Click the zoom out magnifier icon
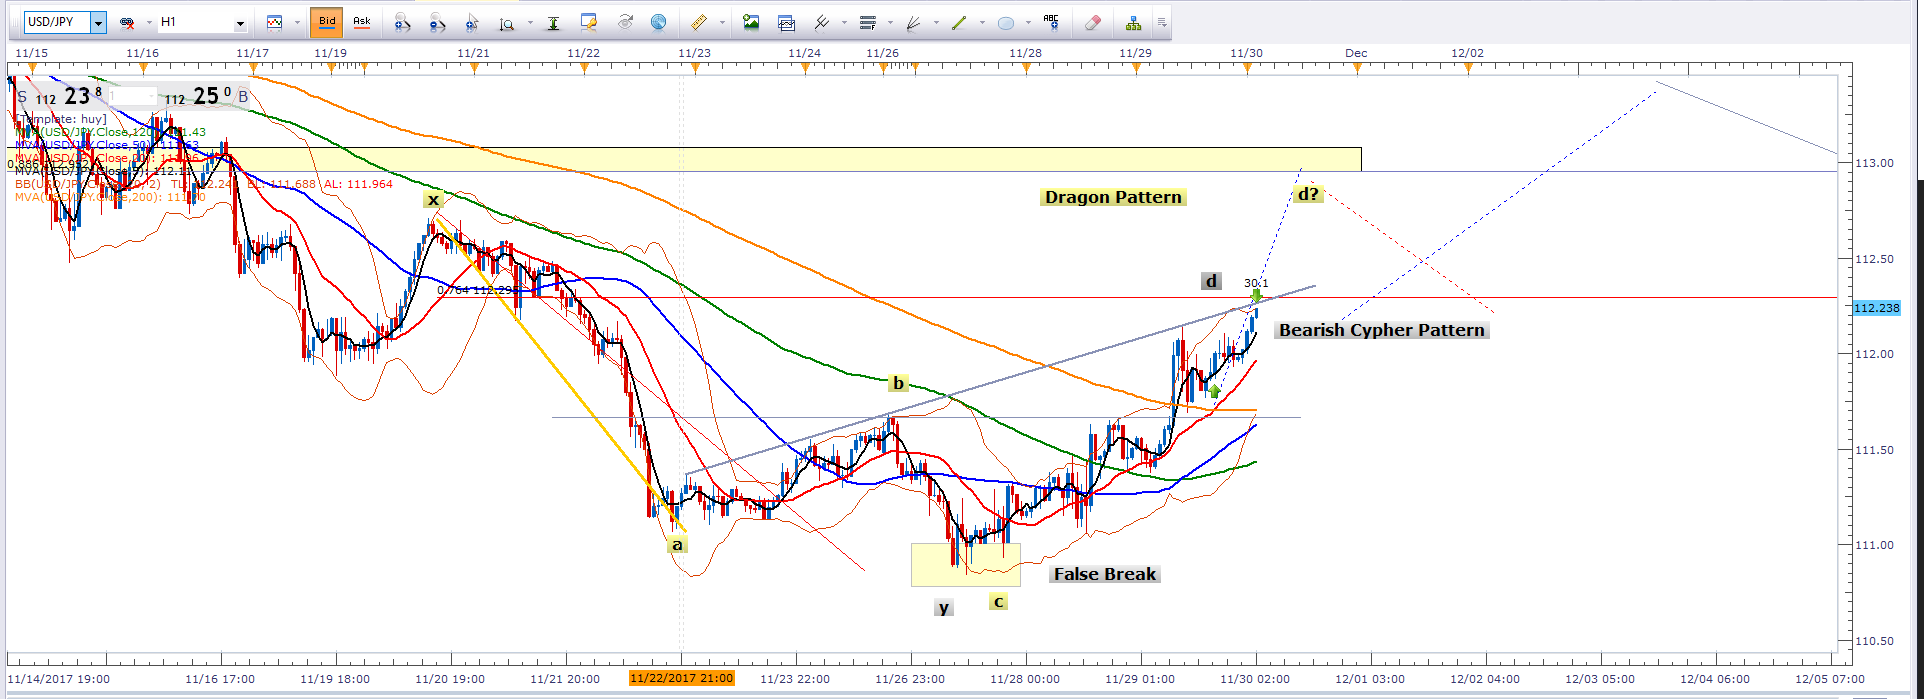 [x=437, y=22]
